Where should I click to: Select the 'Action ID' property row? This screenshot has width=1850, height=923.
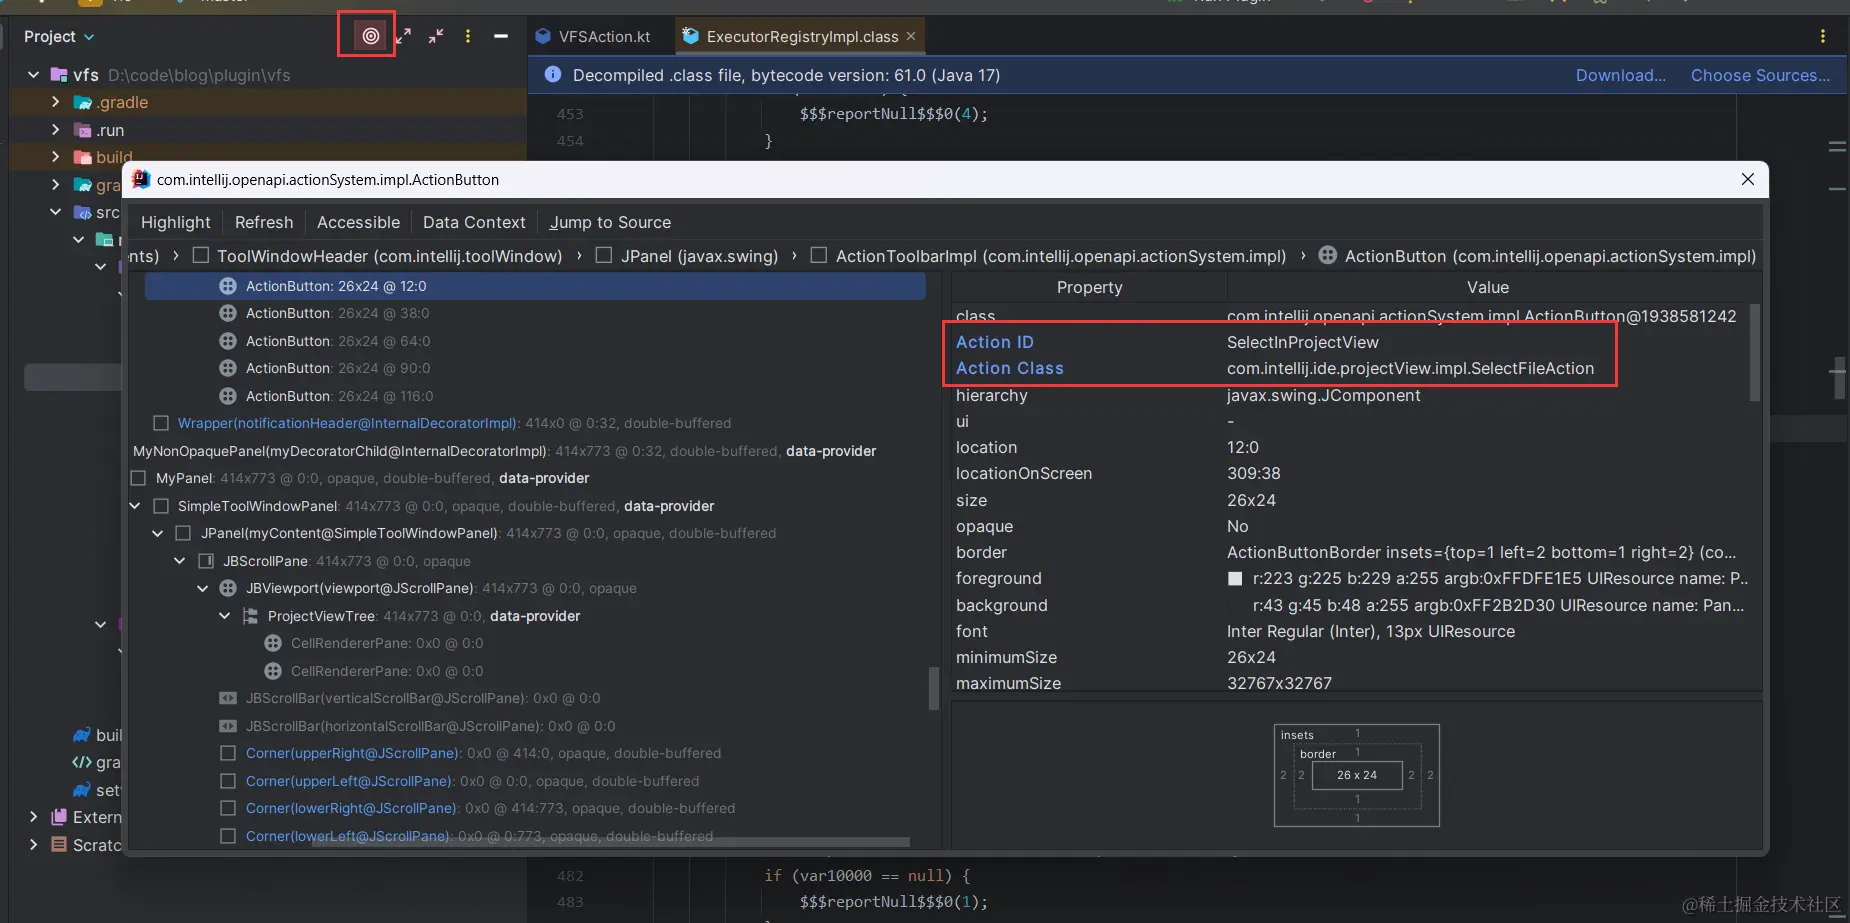click(1350, 342)
